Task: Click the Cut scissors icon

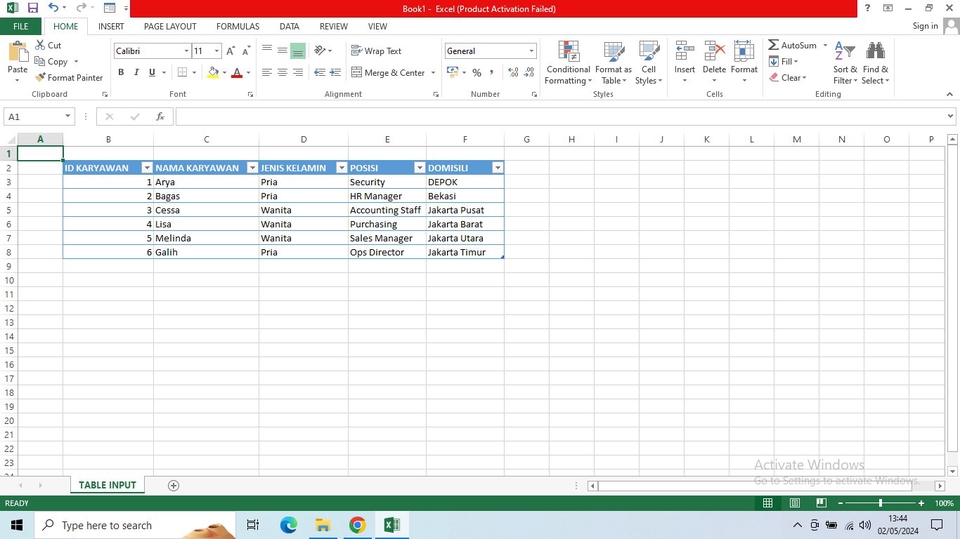Action: tap(40, 45)
